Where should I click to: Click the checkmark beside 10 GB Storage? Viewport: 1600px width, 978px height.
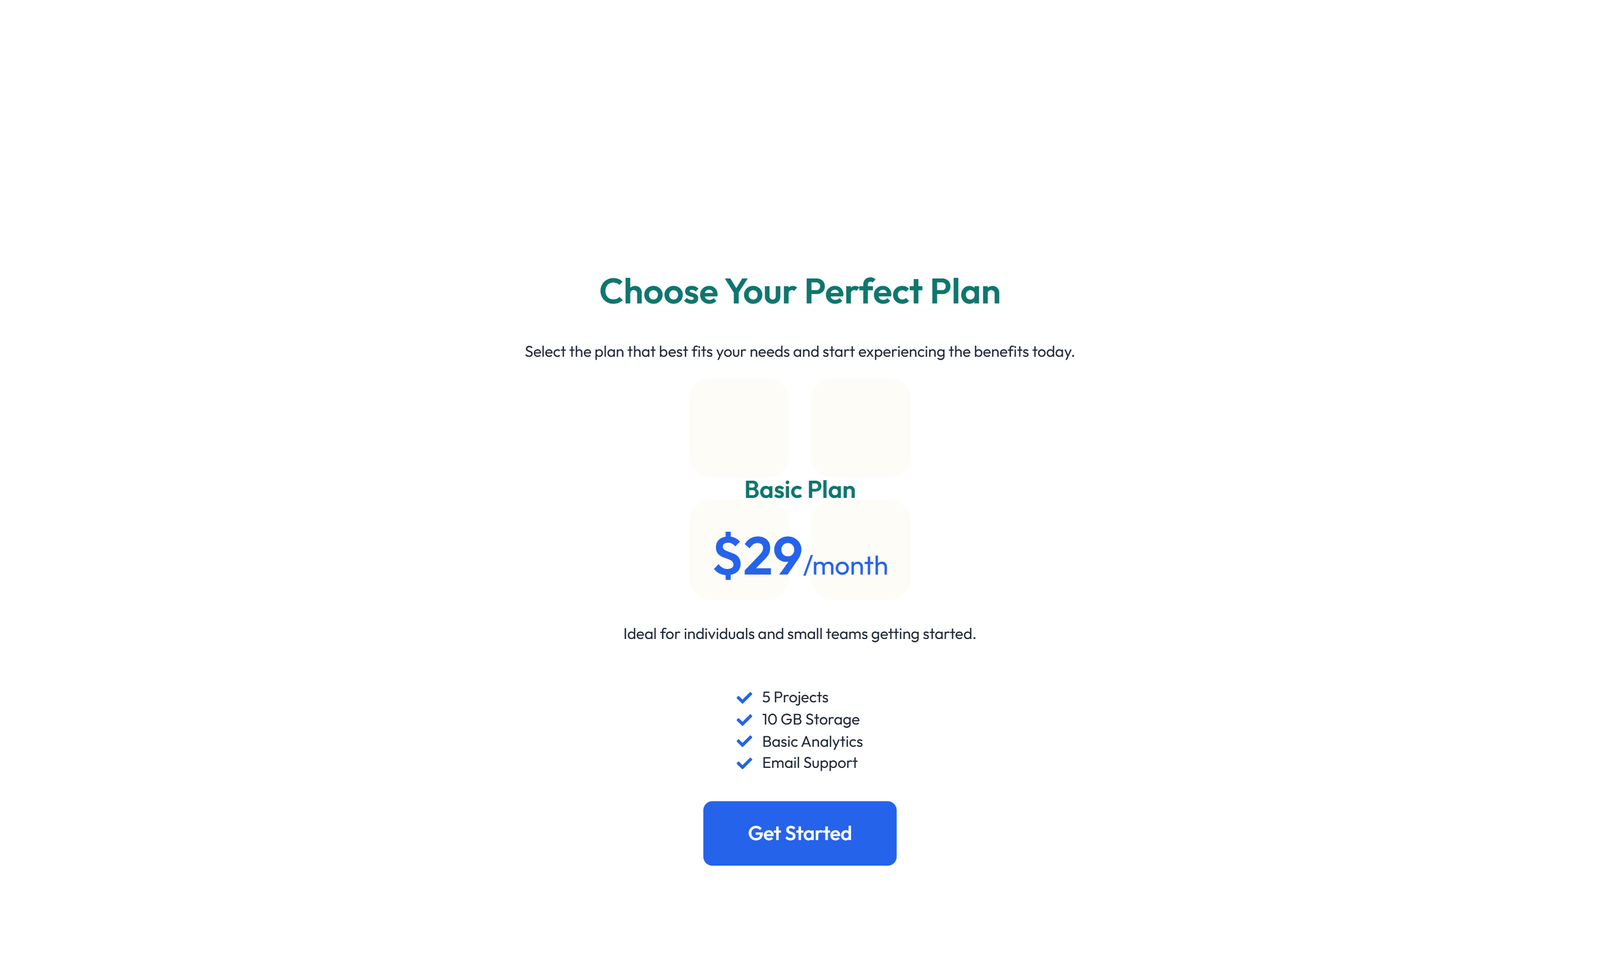point(744,719)
